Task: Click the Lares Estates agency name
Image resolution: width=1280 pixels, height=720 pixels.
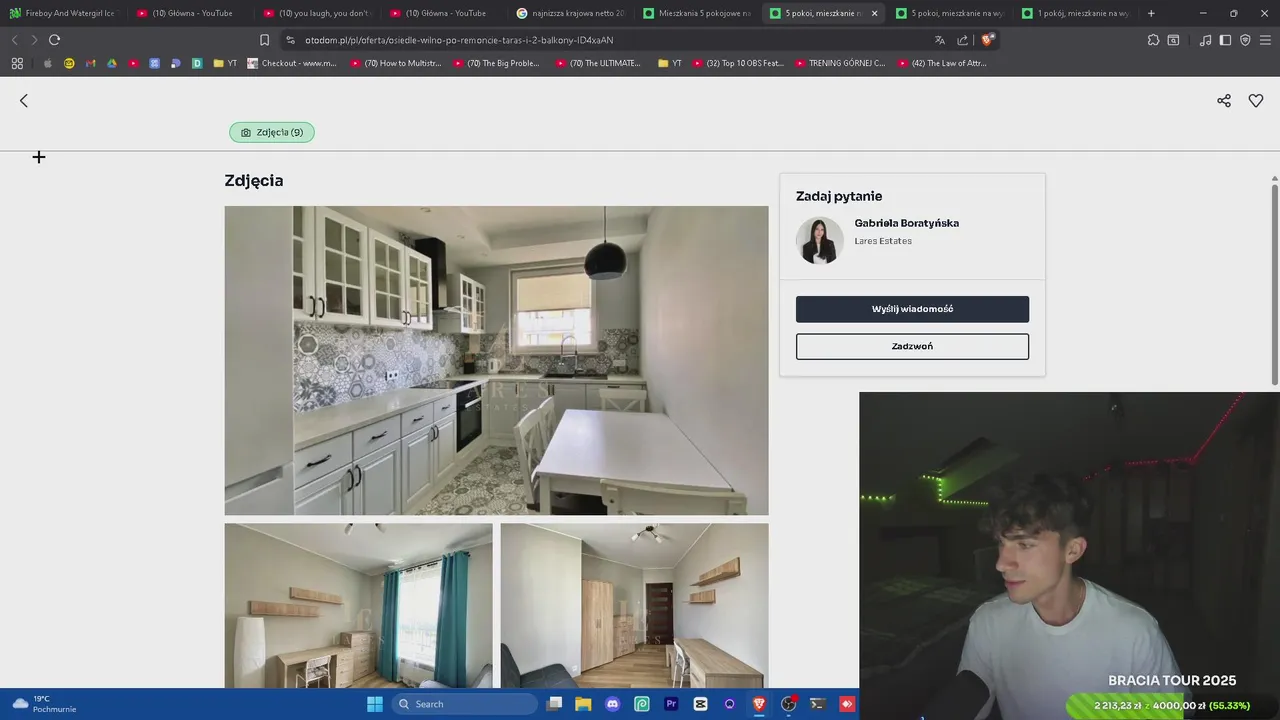Action: [x=883, y=241]
